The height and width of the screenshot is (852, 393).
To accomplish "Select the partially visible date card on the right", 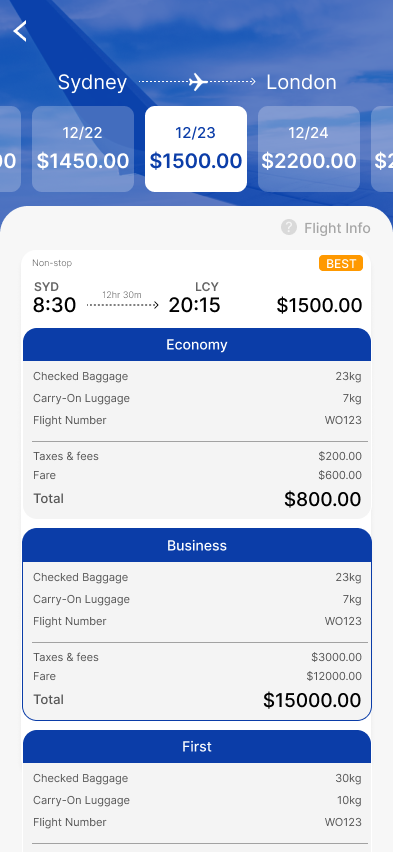I will point(382,149).
